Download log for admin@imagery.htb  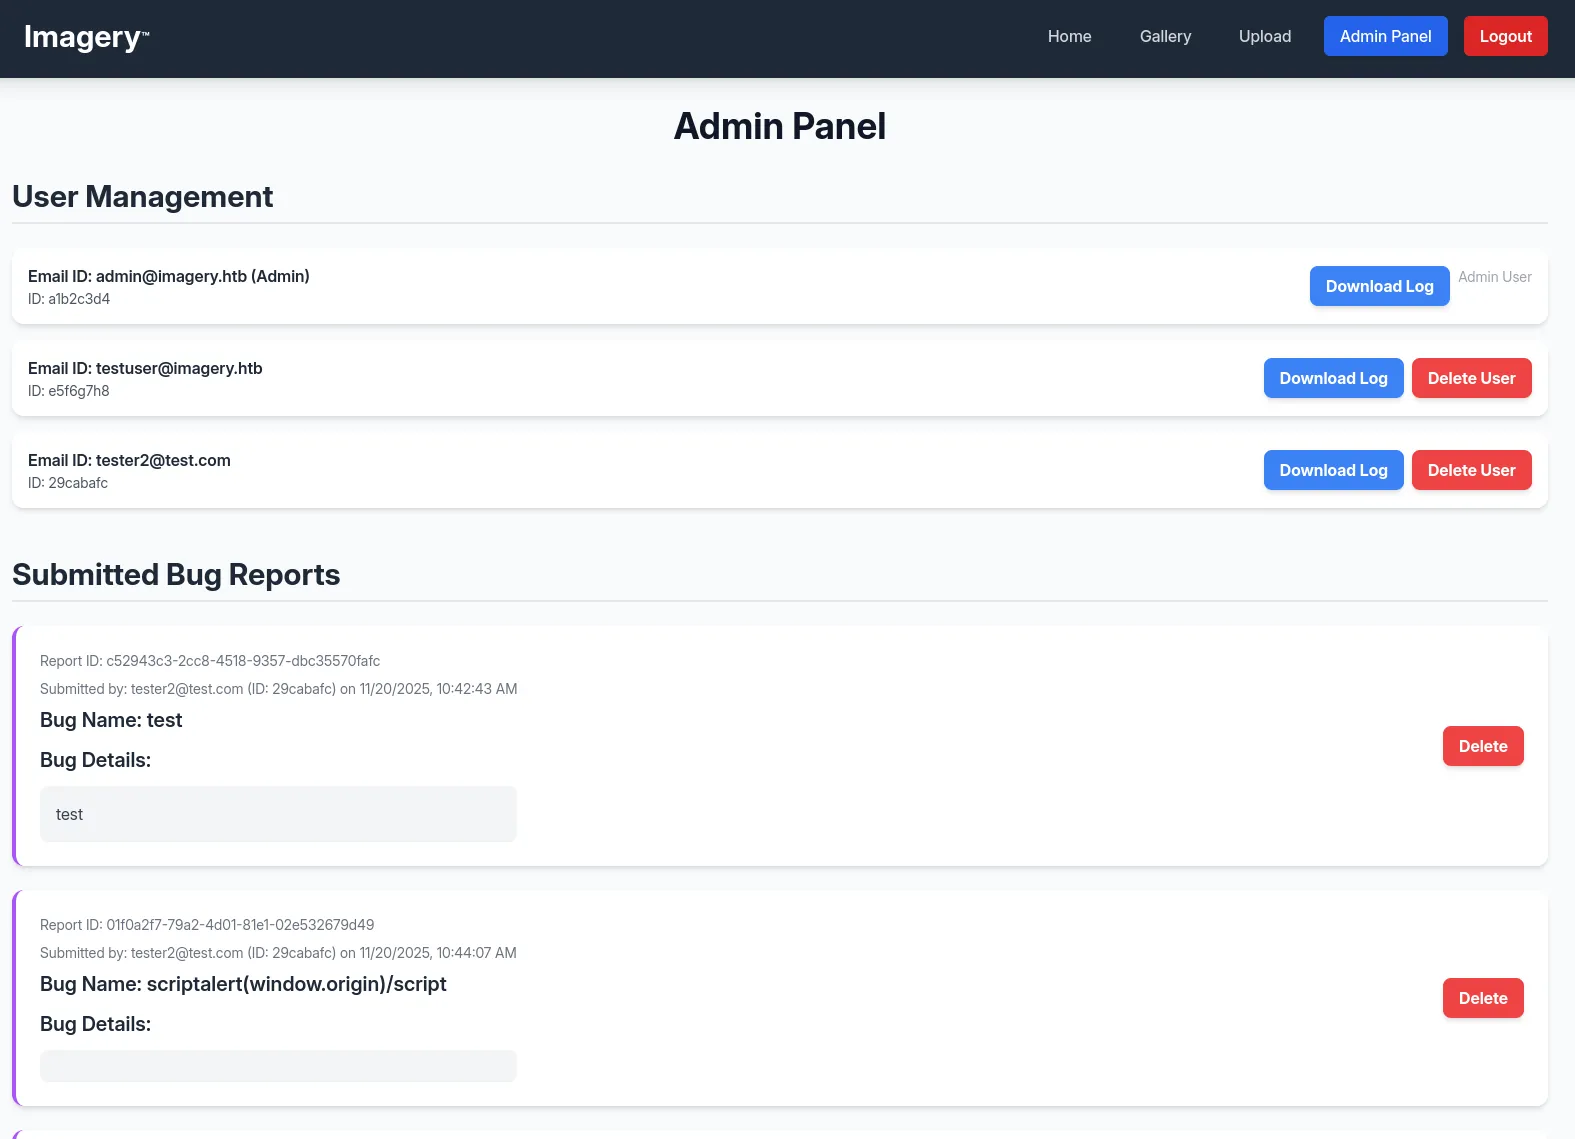coord(1379,286)
